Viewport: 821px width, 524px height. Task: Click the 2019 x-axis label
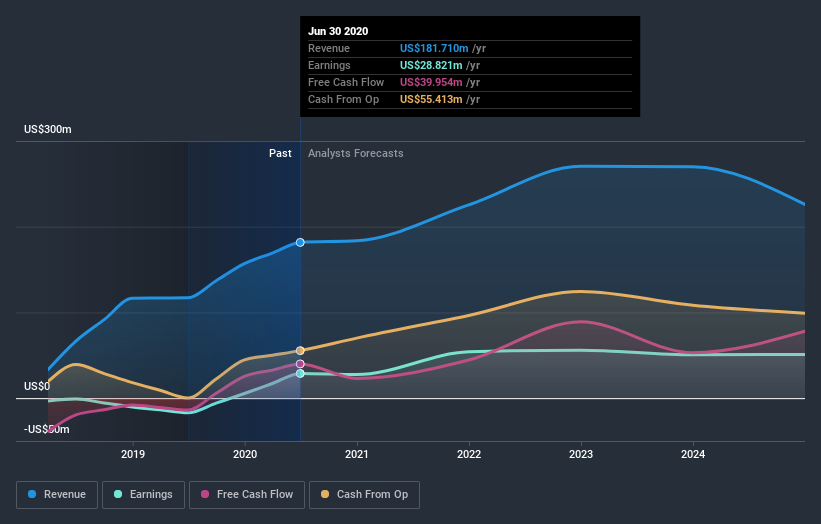coord(133,454)
